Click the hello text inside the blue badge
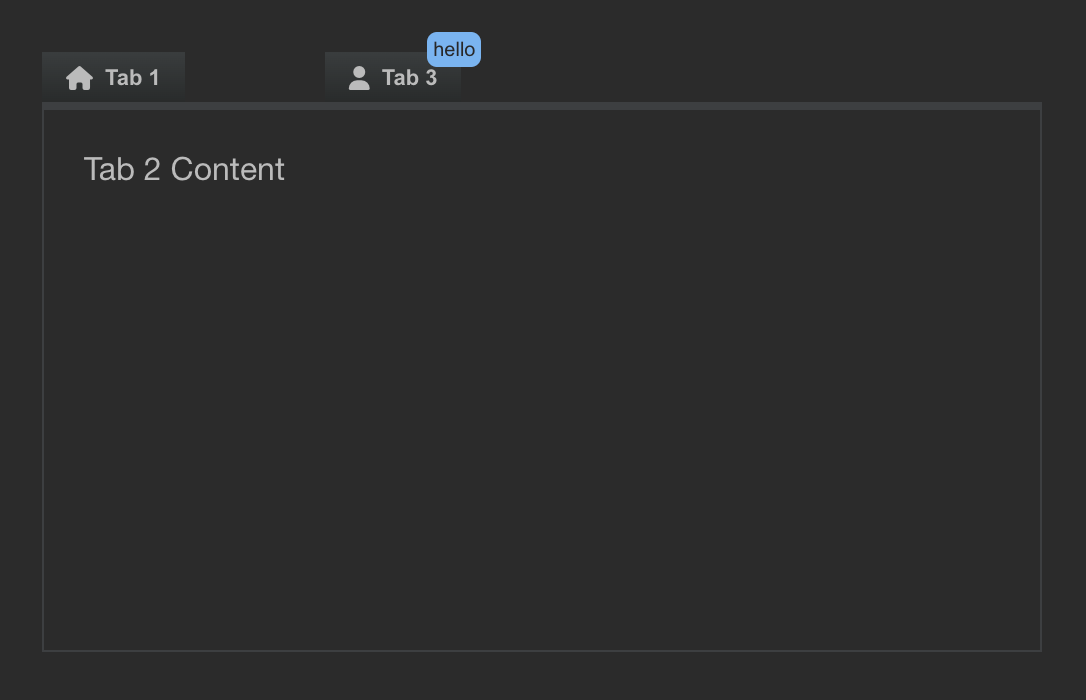Viewport: 1086px width, 700px height. coord(454,50)
